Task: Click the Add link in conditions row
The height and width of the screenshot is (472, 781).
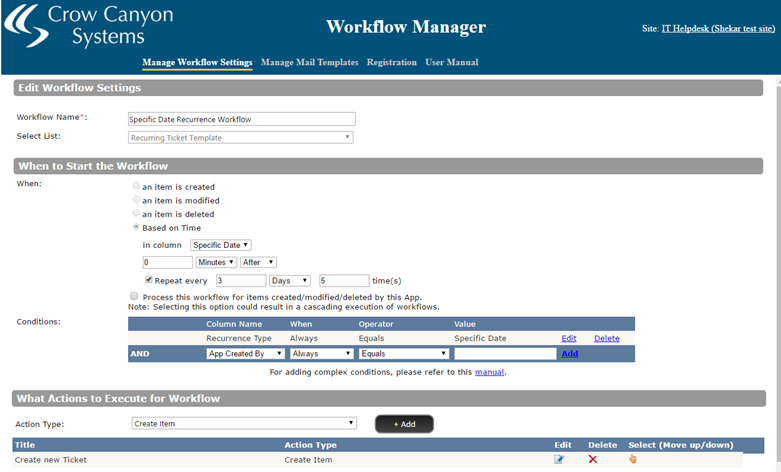Action: (570, 354)
